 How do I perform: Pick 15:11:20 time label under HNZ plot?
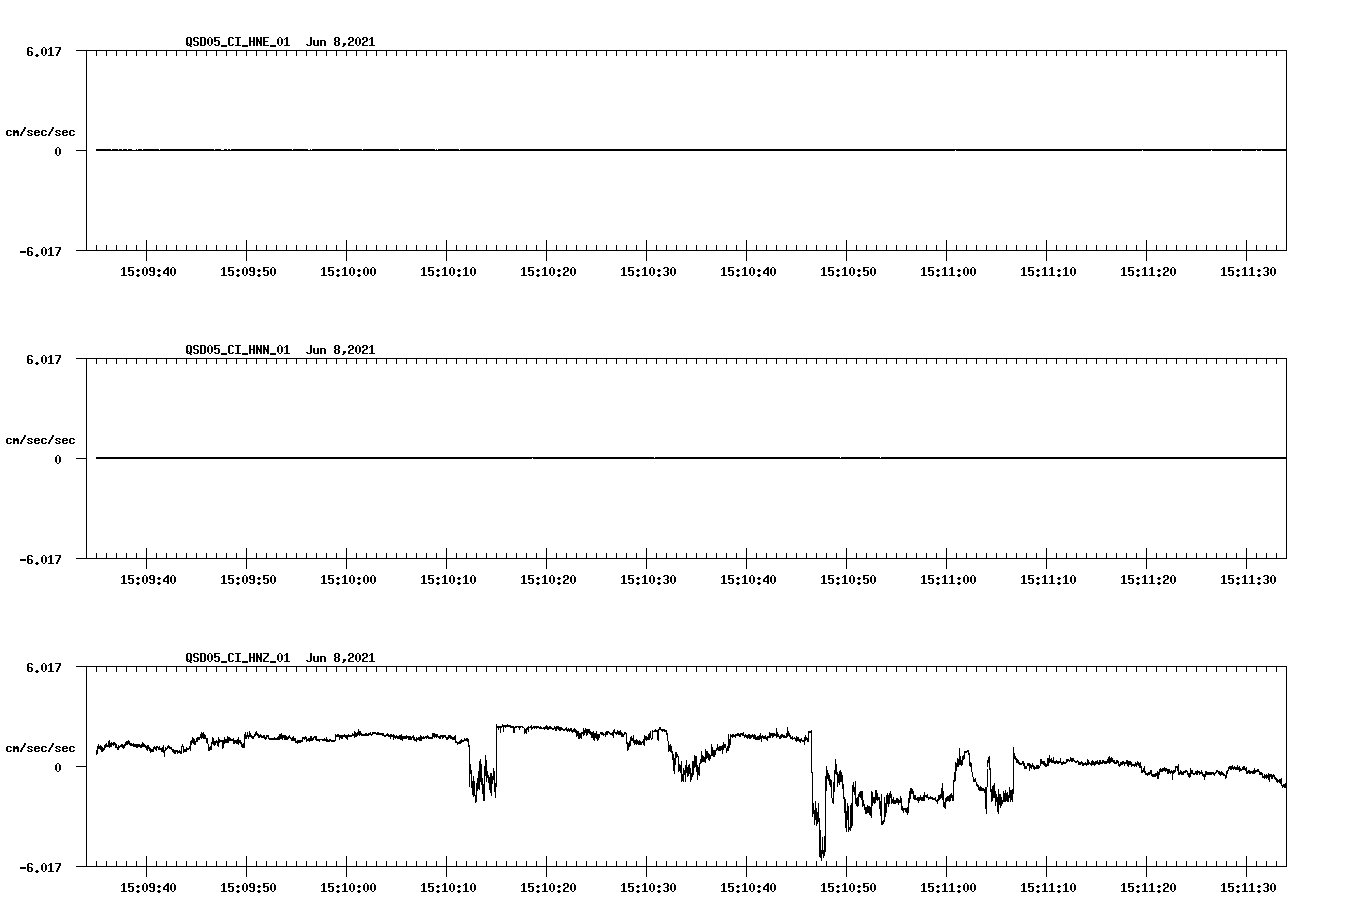pyautogui.click(x=1148, y=888)
